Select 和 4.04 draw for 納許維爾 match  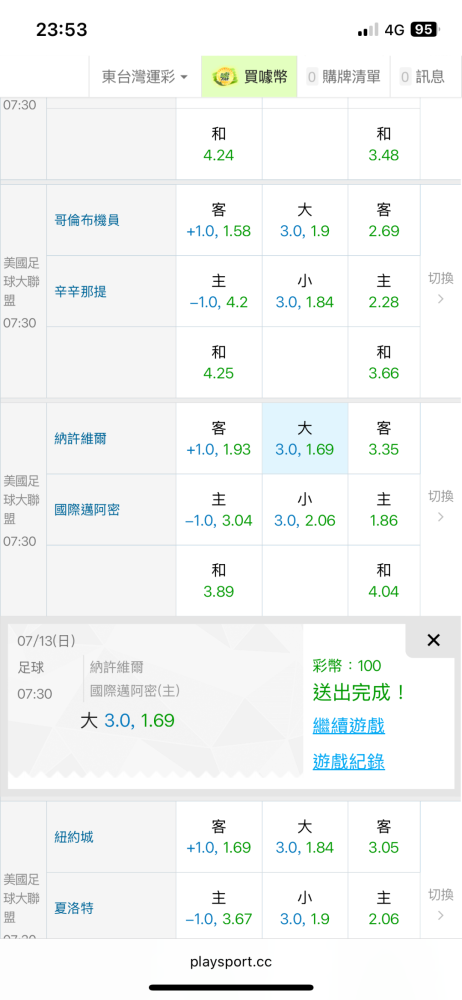(384, 580)
